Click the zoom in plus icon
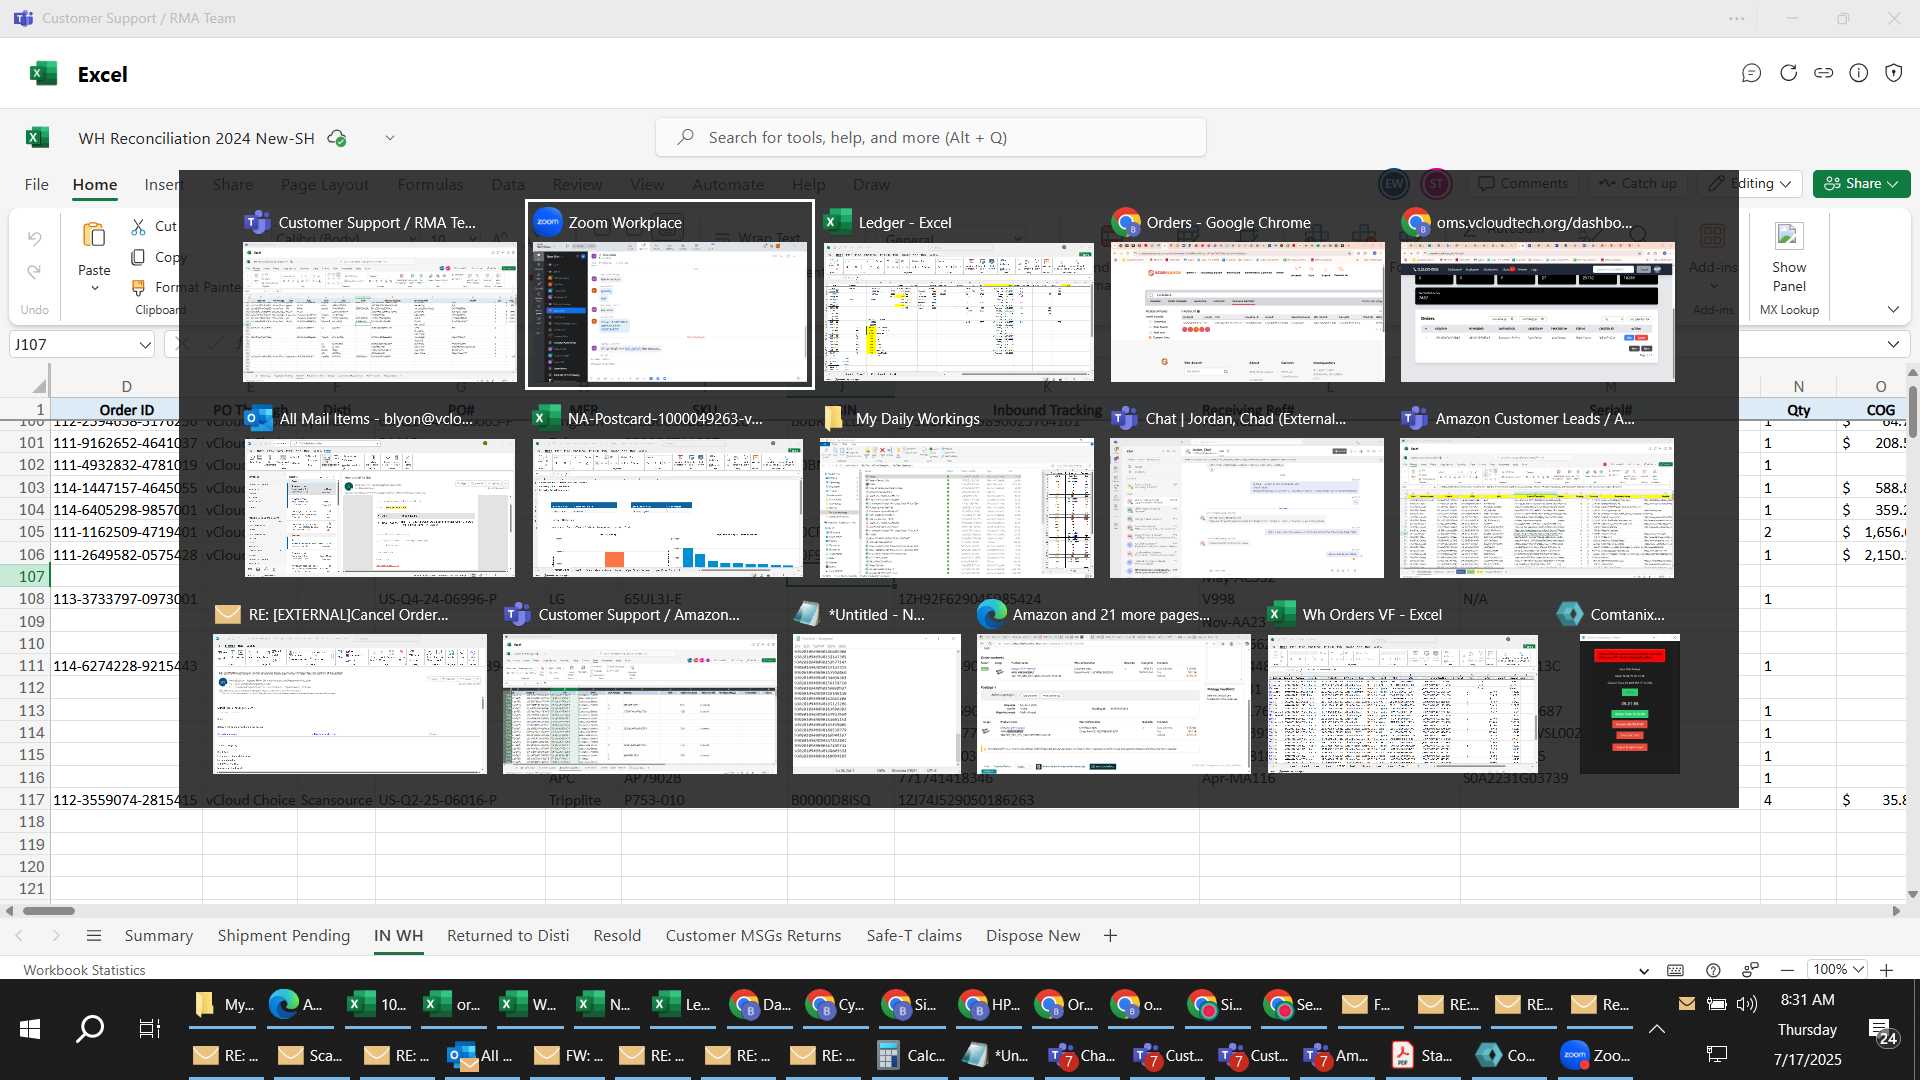Screen dimensions: 1920x1080 (x=1886, y=970)
